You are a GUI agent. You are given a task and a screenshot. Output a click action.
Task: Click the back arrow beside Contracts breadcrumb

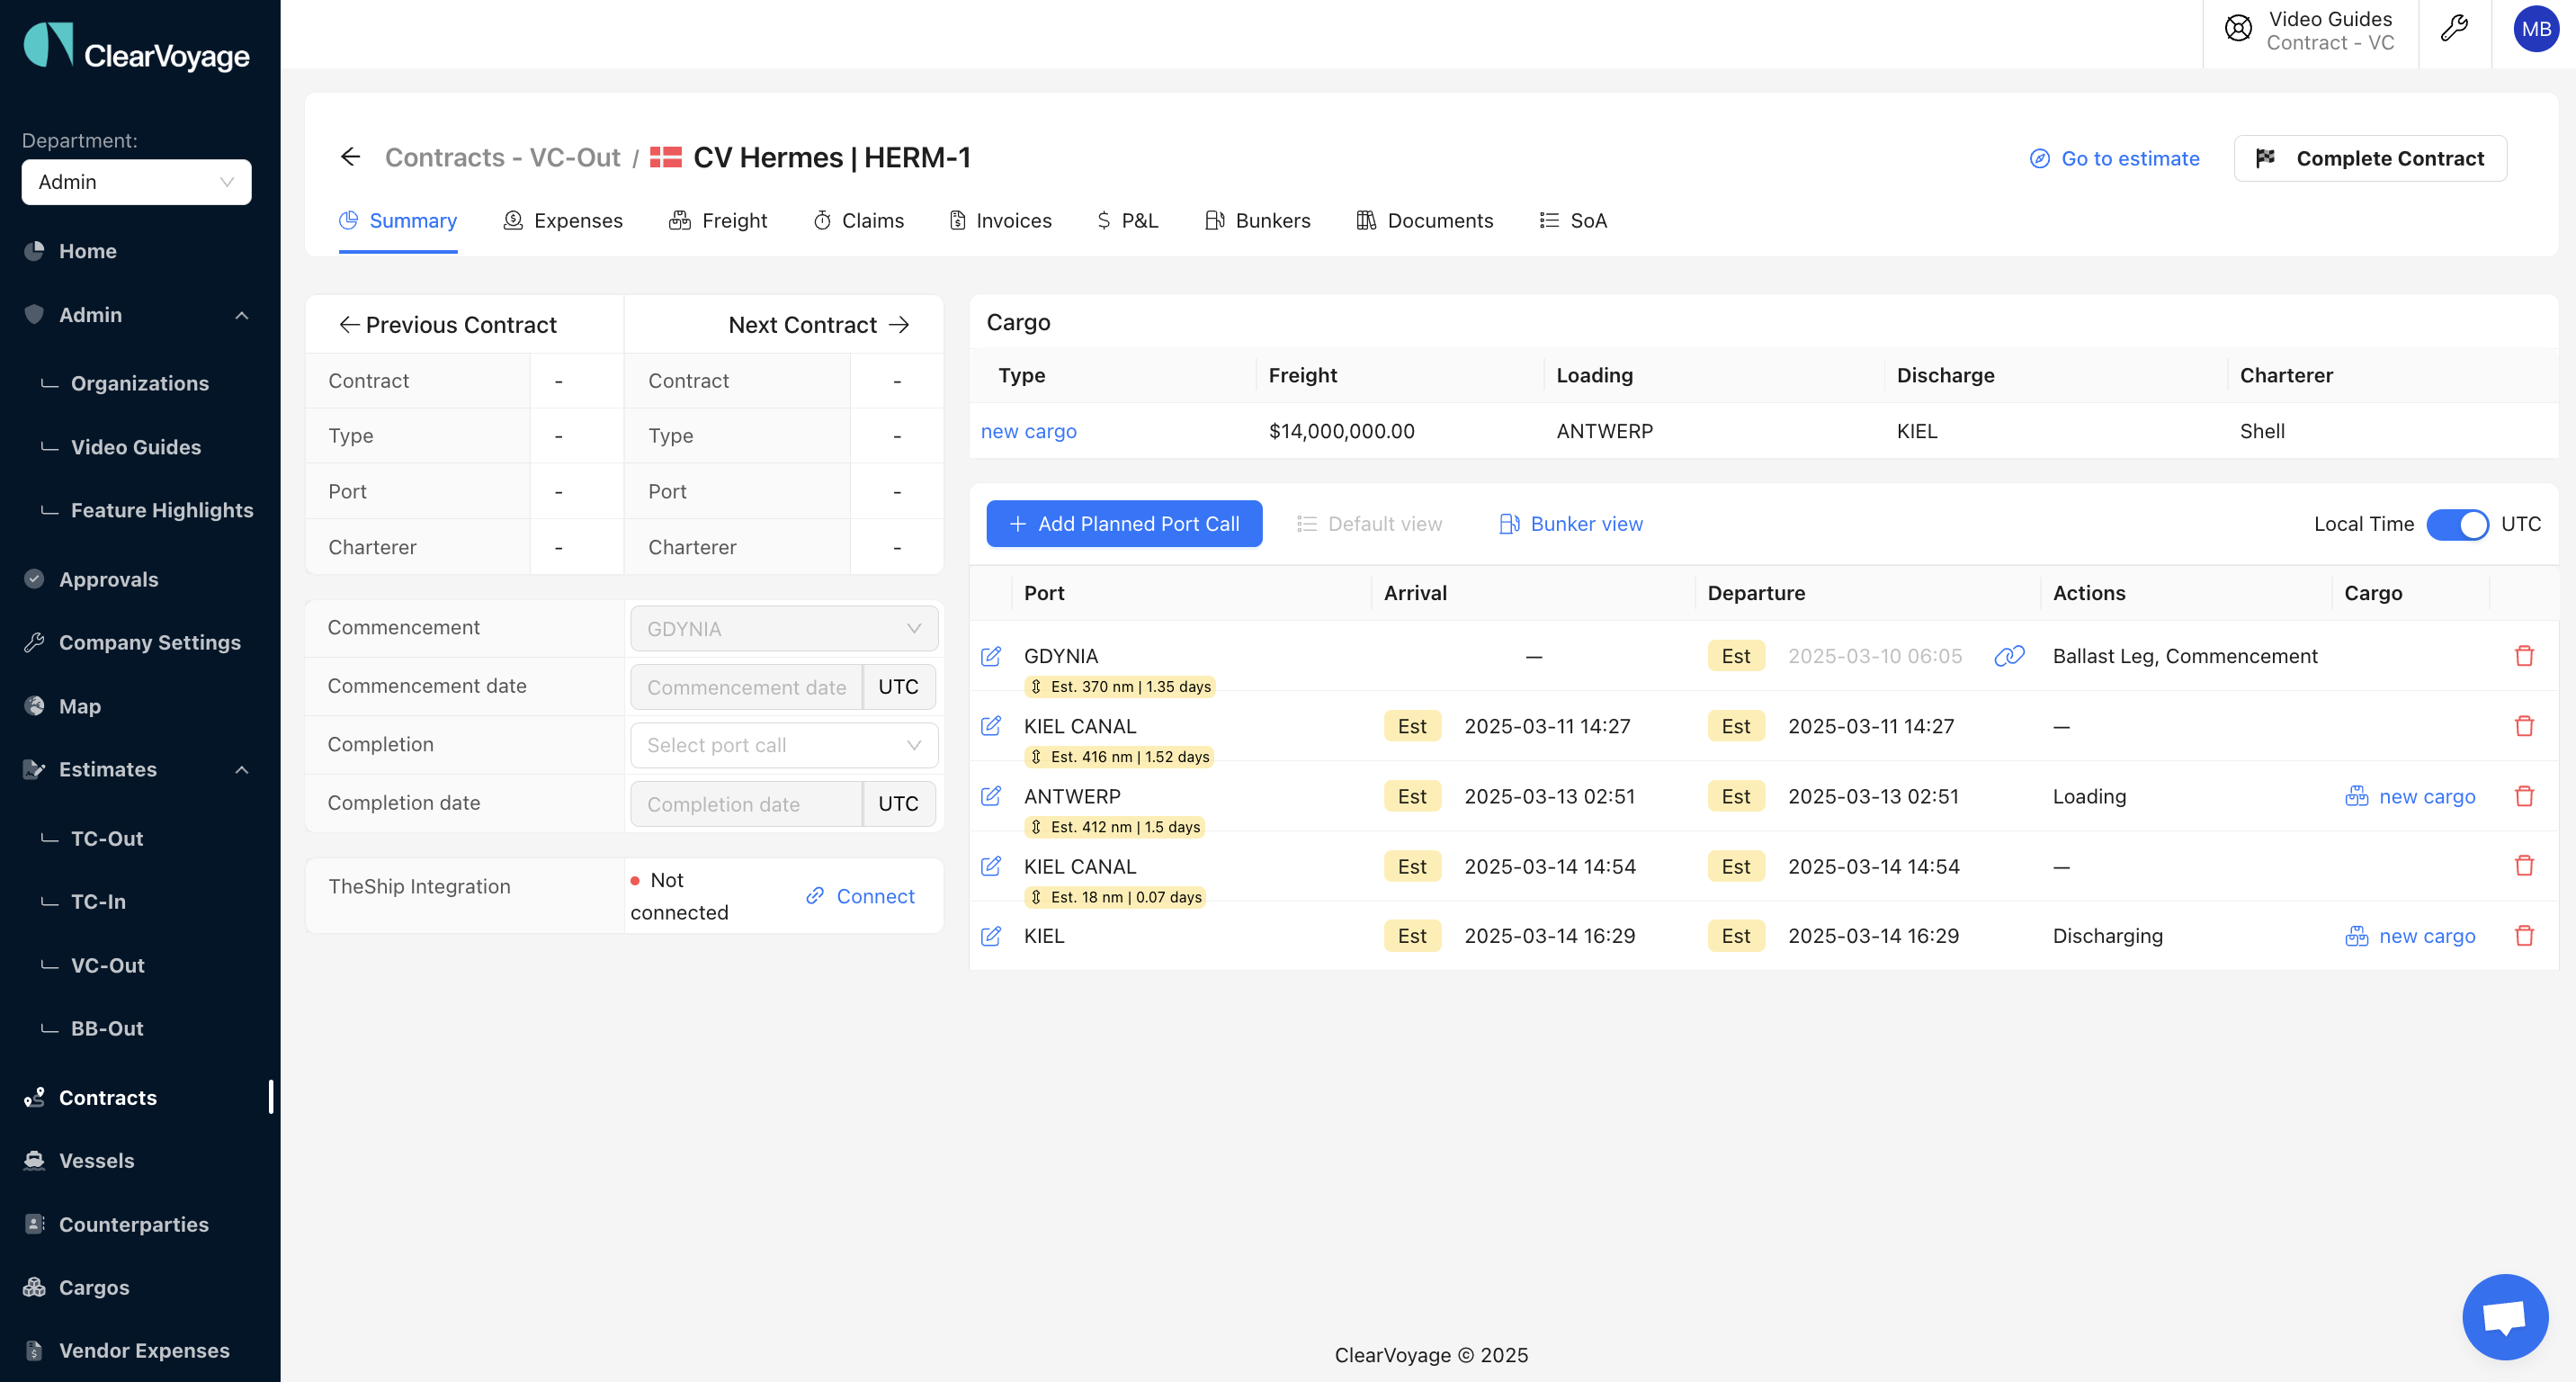point(350,157)
